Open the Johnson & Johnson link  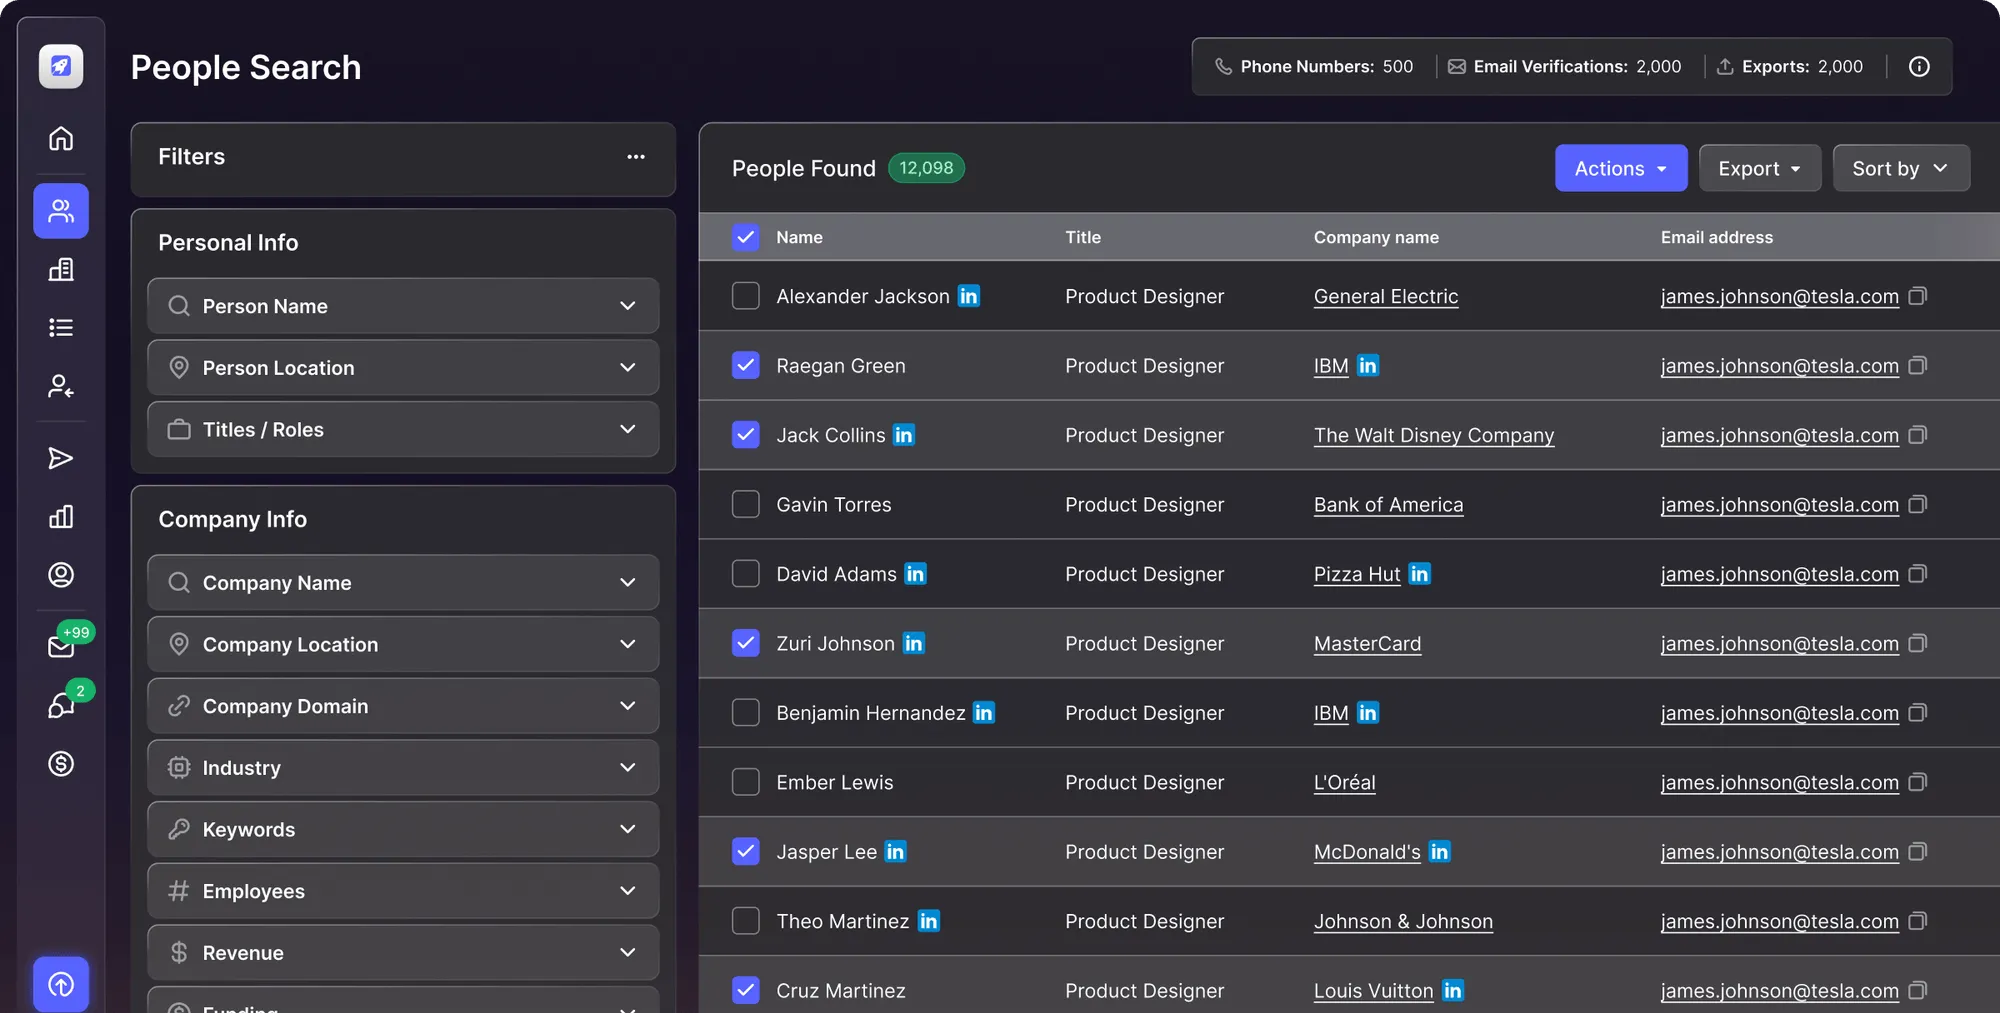(x=1403, y=921)
